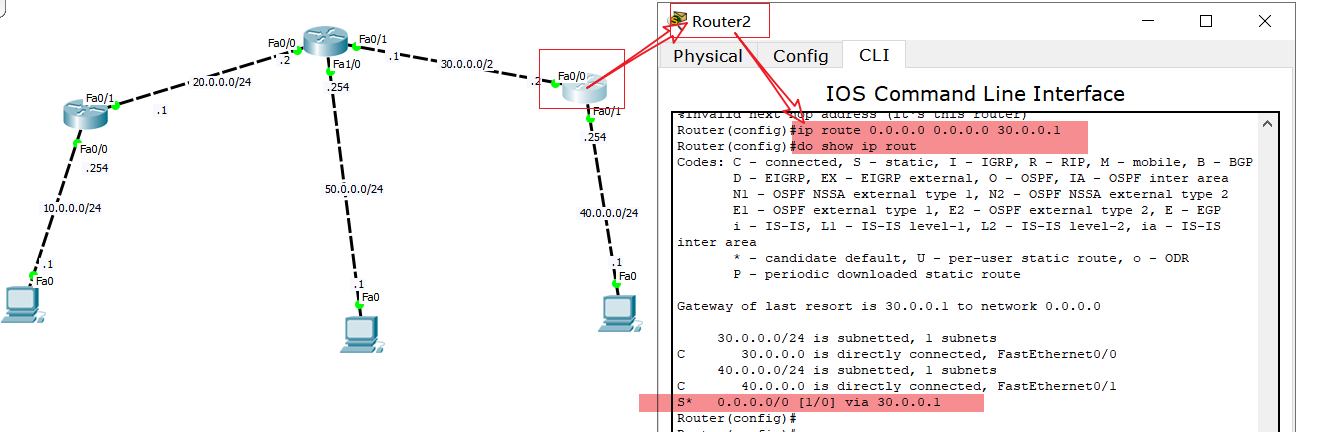
Task: Select the Router2 device in the topology
Action: (582, 88)
